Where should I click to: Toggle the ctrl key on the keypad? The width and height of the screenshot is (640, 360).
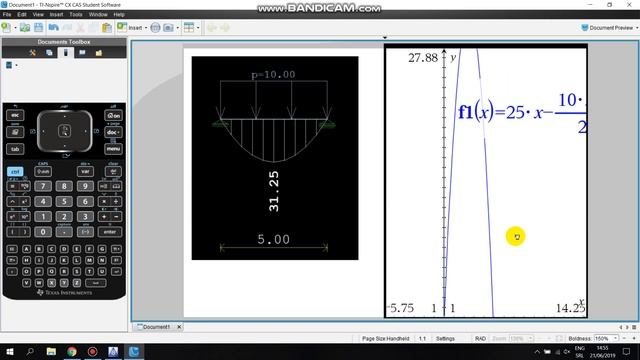pyautogui.click(x=15, y=171)
